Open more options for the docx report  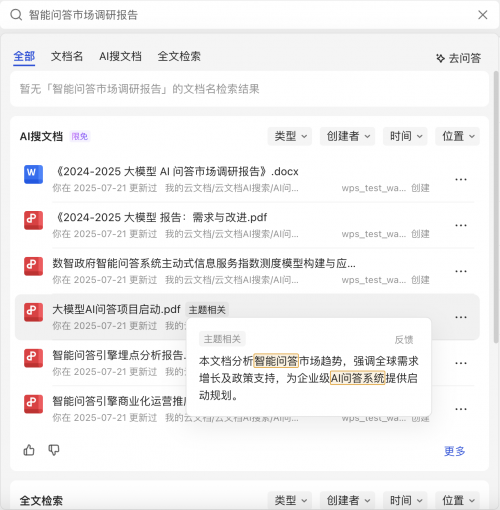coord(461,179)
